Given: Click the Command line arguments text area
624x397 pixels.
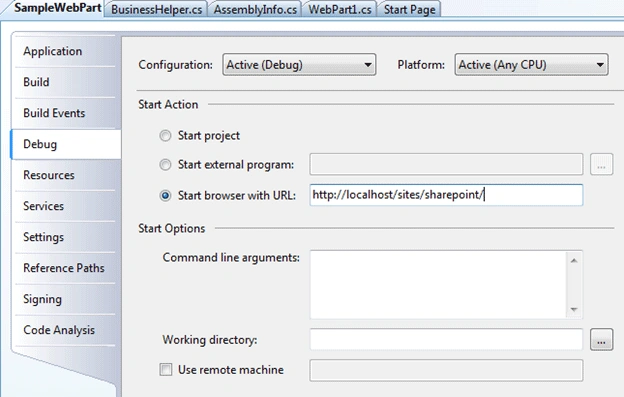Looking at the screenshot, I should click(438, 284).
